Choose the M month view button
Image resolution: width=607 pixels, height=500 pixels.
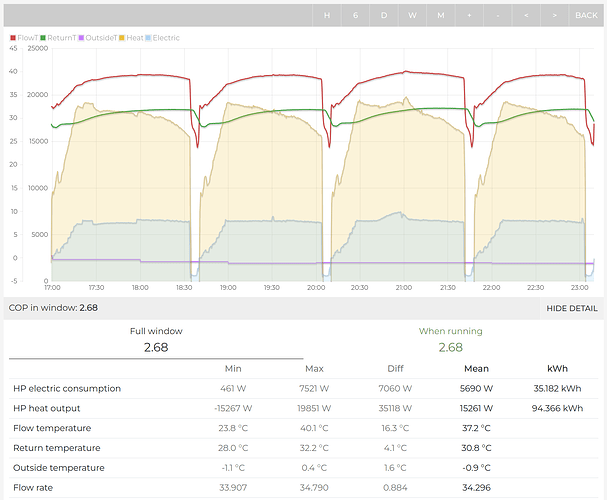tap(441, 15)
